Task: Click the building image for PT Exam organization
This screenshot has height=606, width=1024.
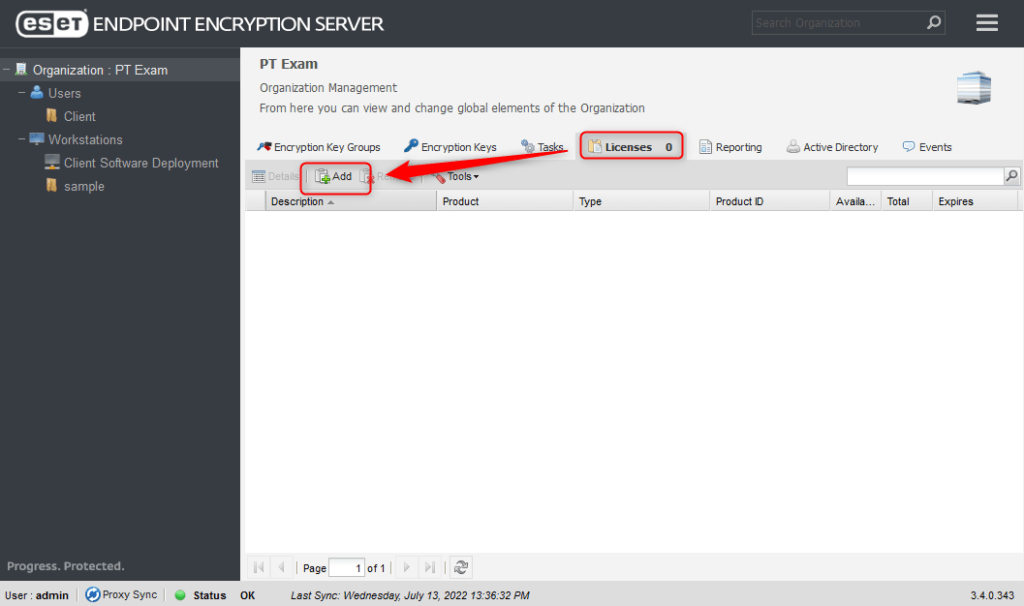Action: click(x=972, y=88)
